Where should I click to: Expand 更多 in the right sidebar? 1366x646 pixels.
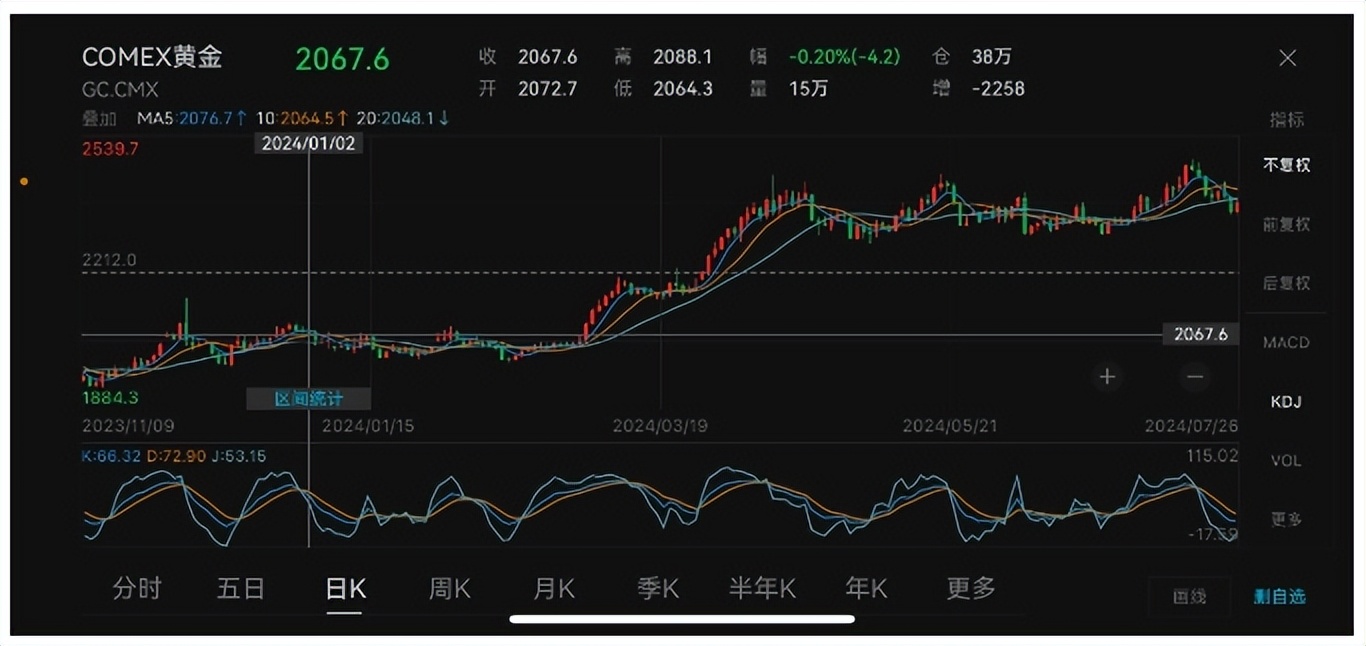click(x=1287, y=519)
